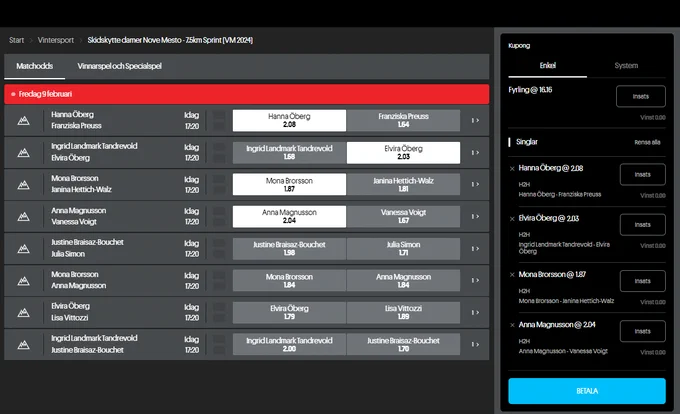Select Justine Braisaz-Bouchet 1.98 odds
Image resolution: width=680 pixels, height=414 pixels.
(x=289, y=248)
